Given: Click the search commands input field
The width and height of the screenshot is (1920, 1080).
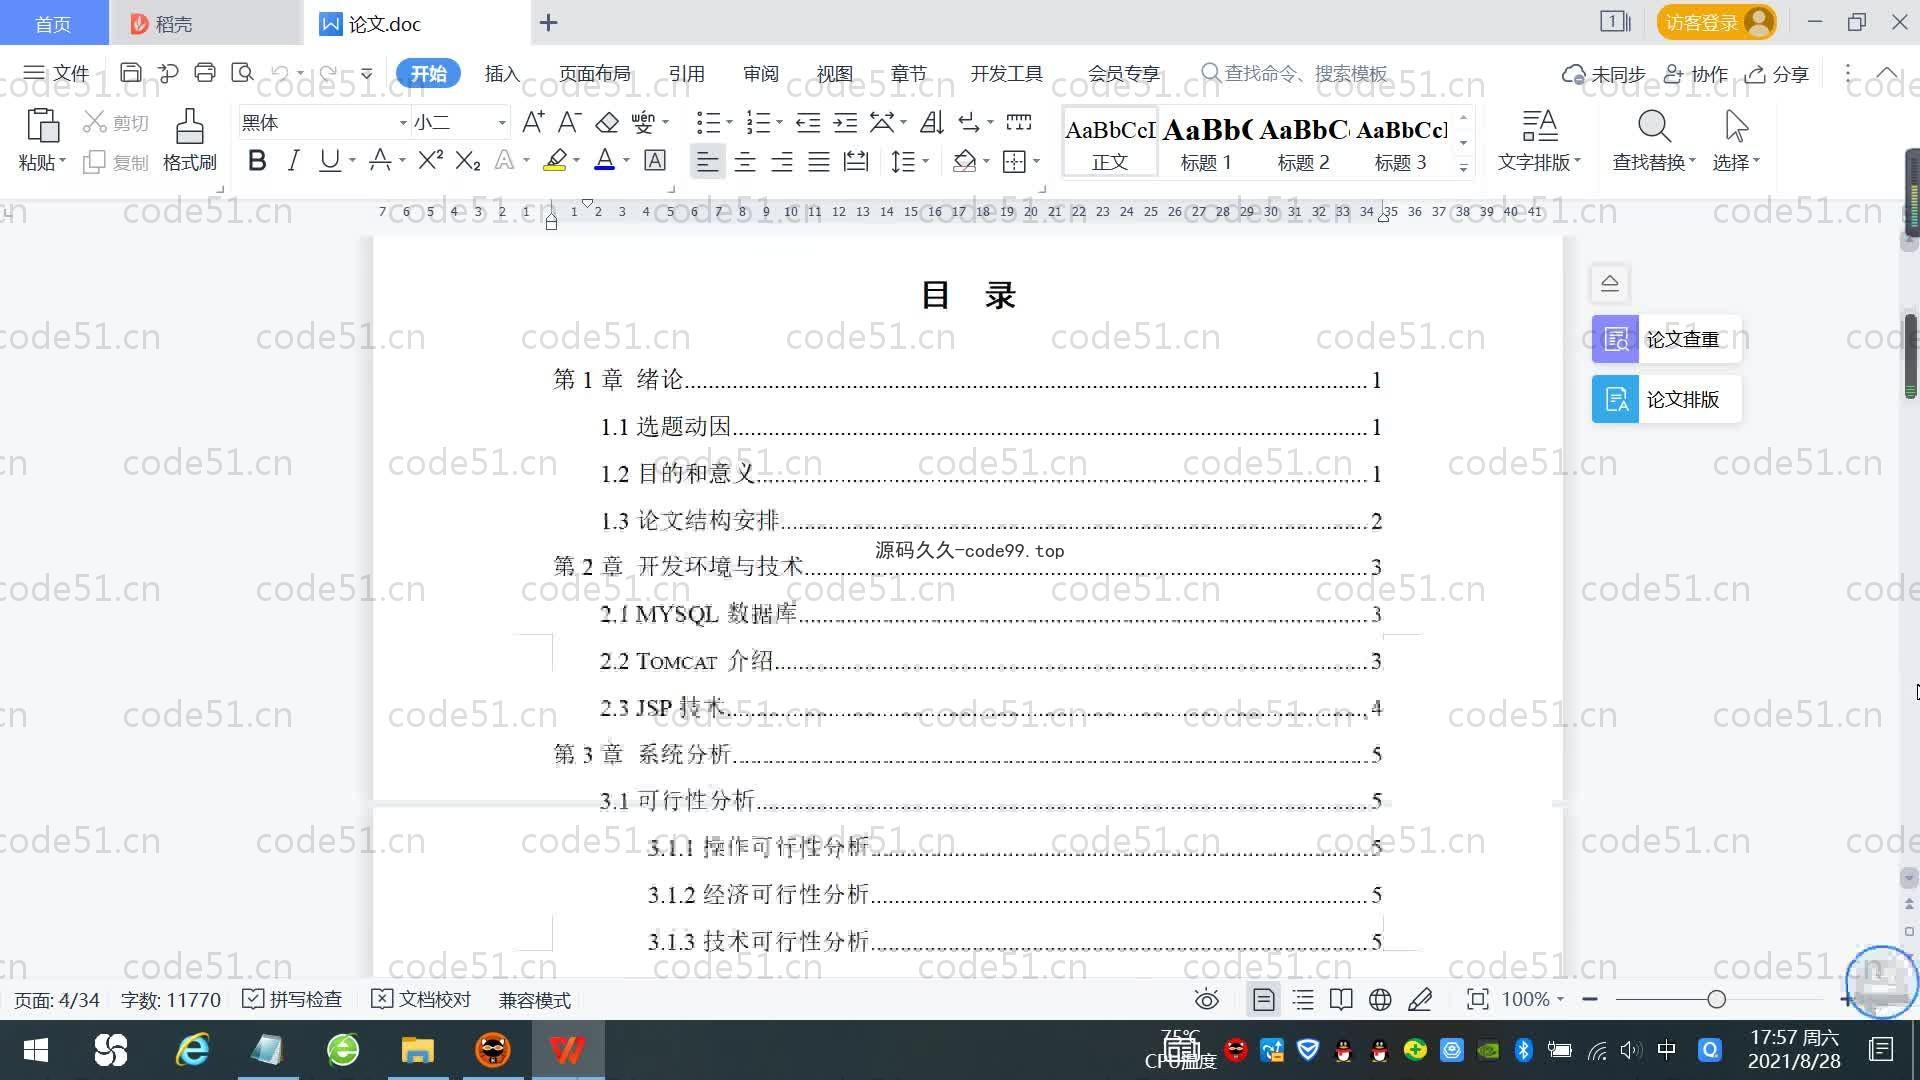Looking at the screenshot, I should [1296, 73].
